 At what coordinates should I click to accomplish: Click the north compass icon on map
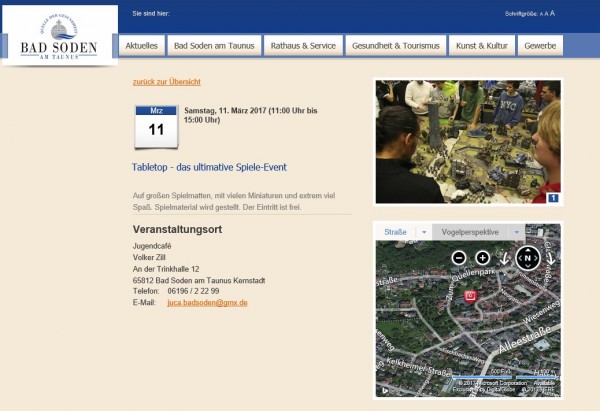click(x=527, y=258)
